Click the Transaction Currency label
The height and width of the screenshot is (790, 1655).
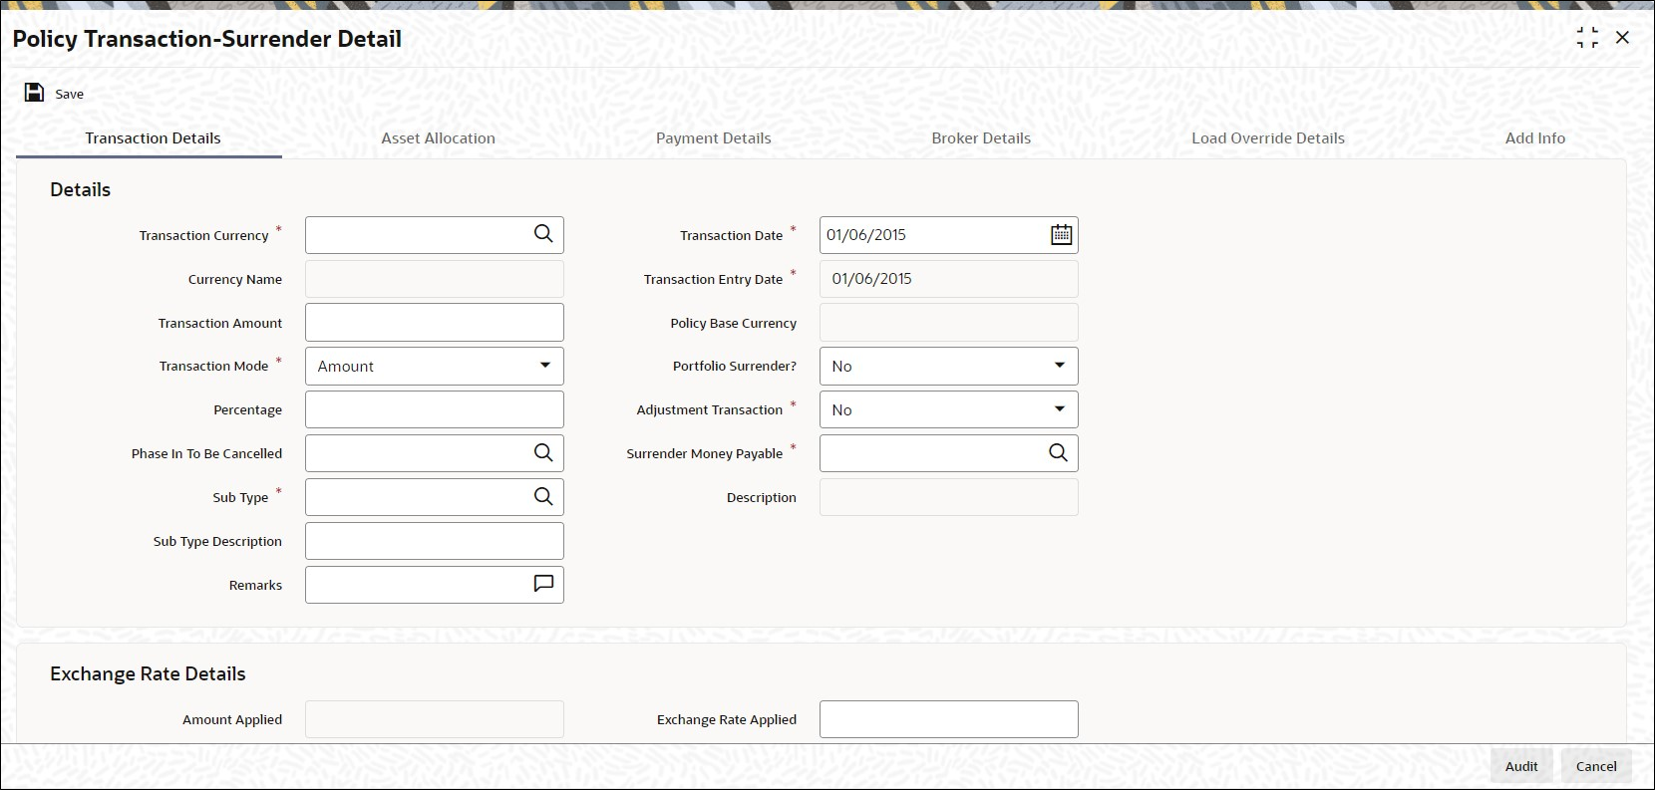tap(204, 235)
